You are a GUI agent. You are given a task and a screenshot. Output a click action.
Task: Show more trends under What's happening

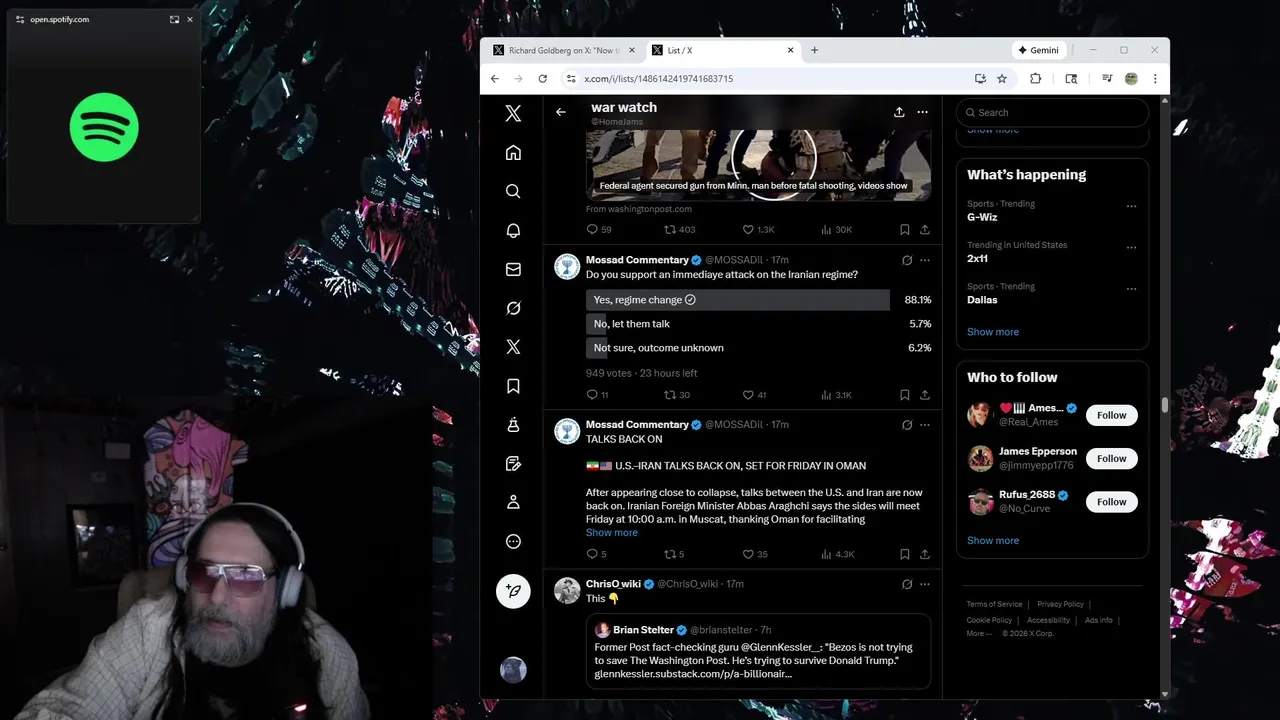[993, 332]
